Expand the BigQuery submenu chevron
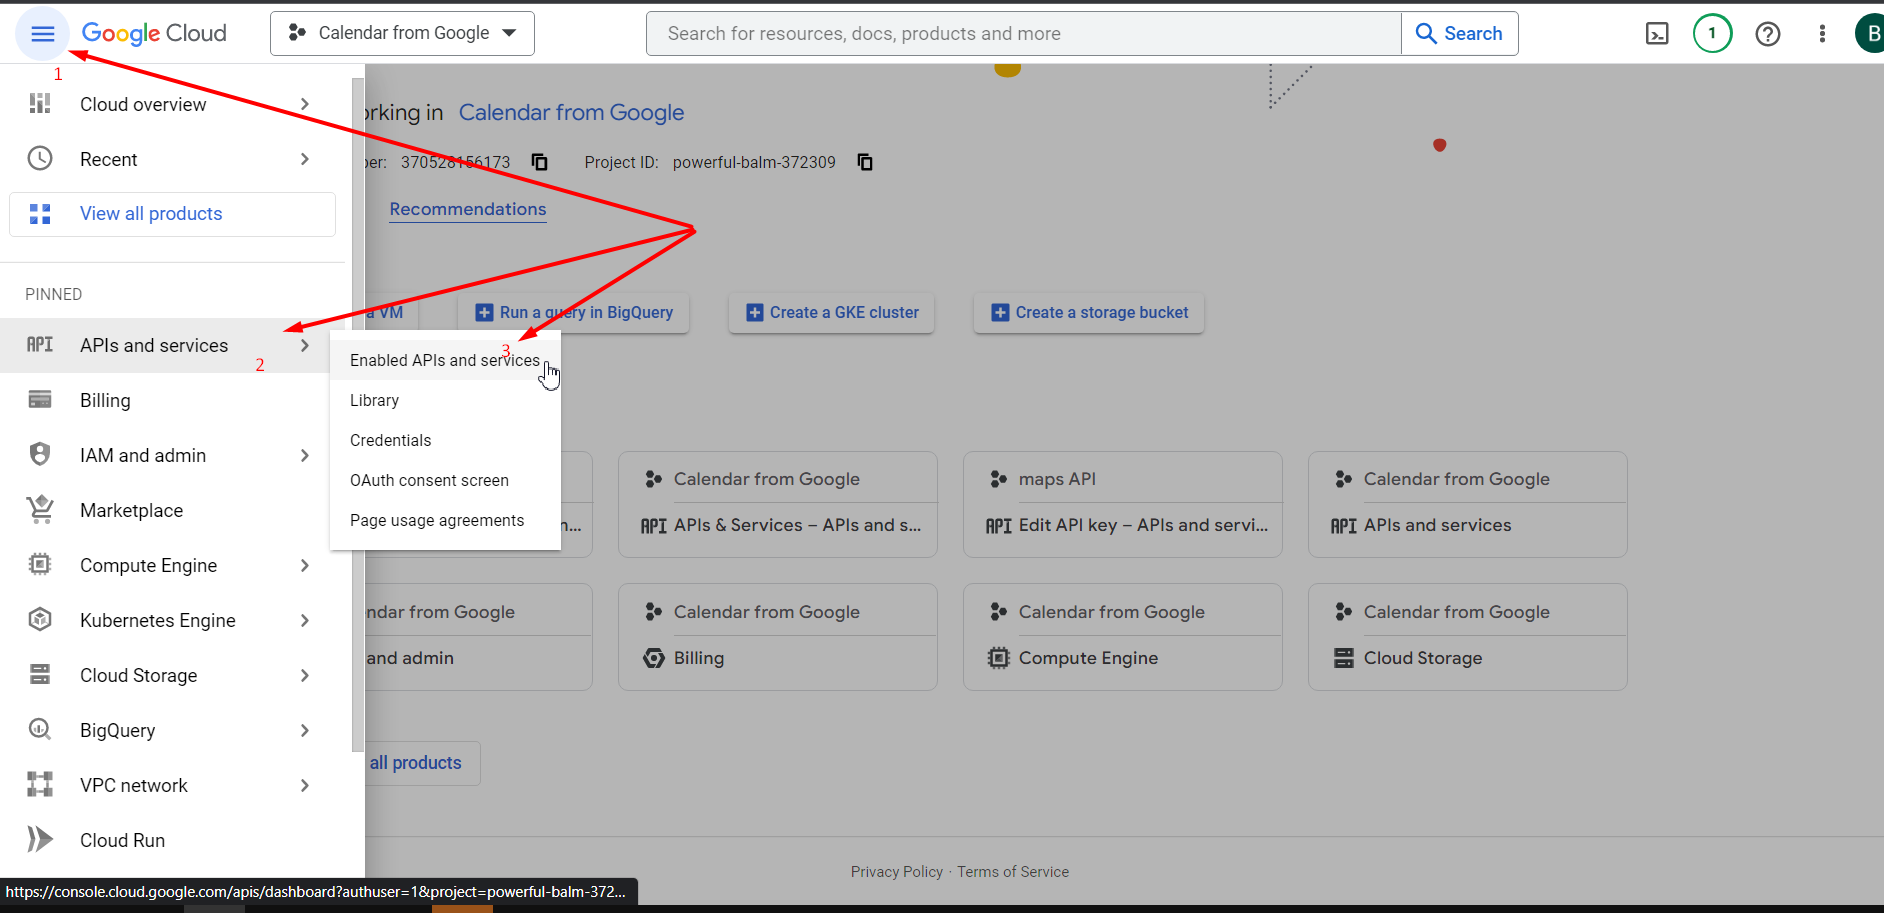The height and width of the screenshot is (913, 1884). point(305,730)
